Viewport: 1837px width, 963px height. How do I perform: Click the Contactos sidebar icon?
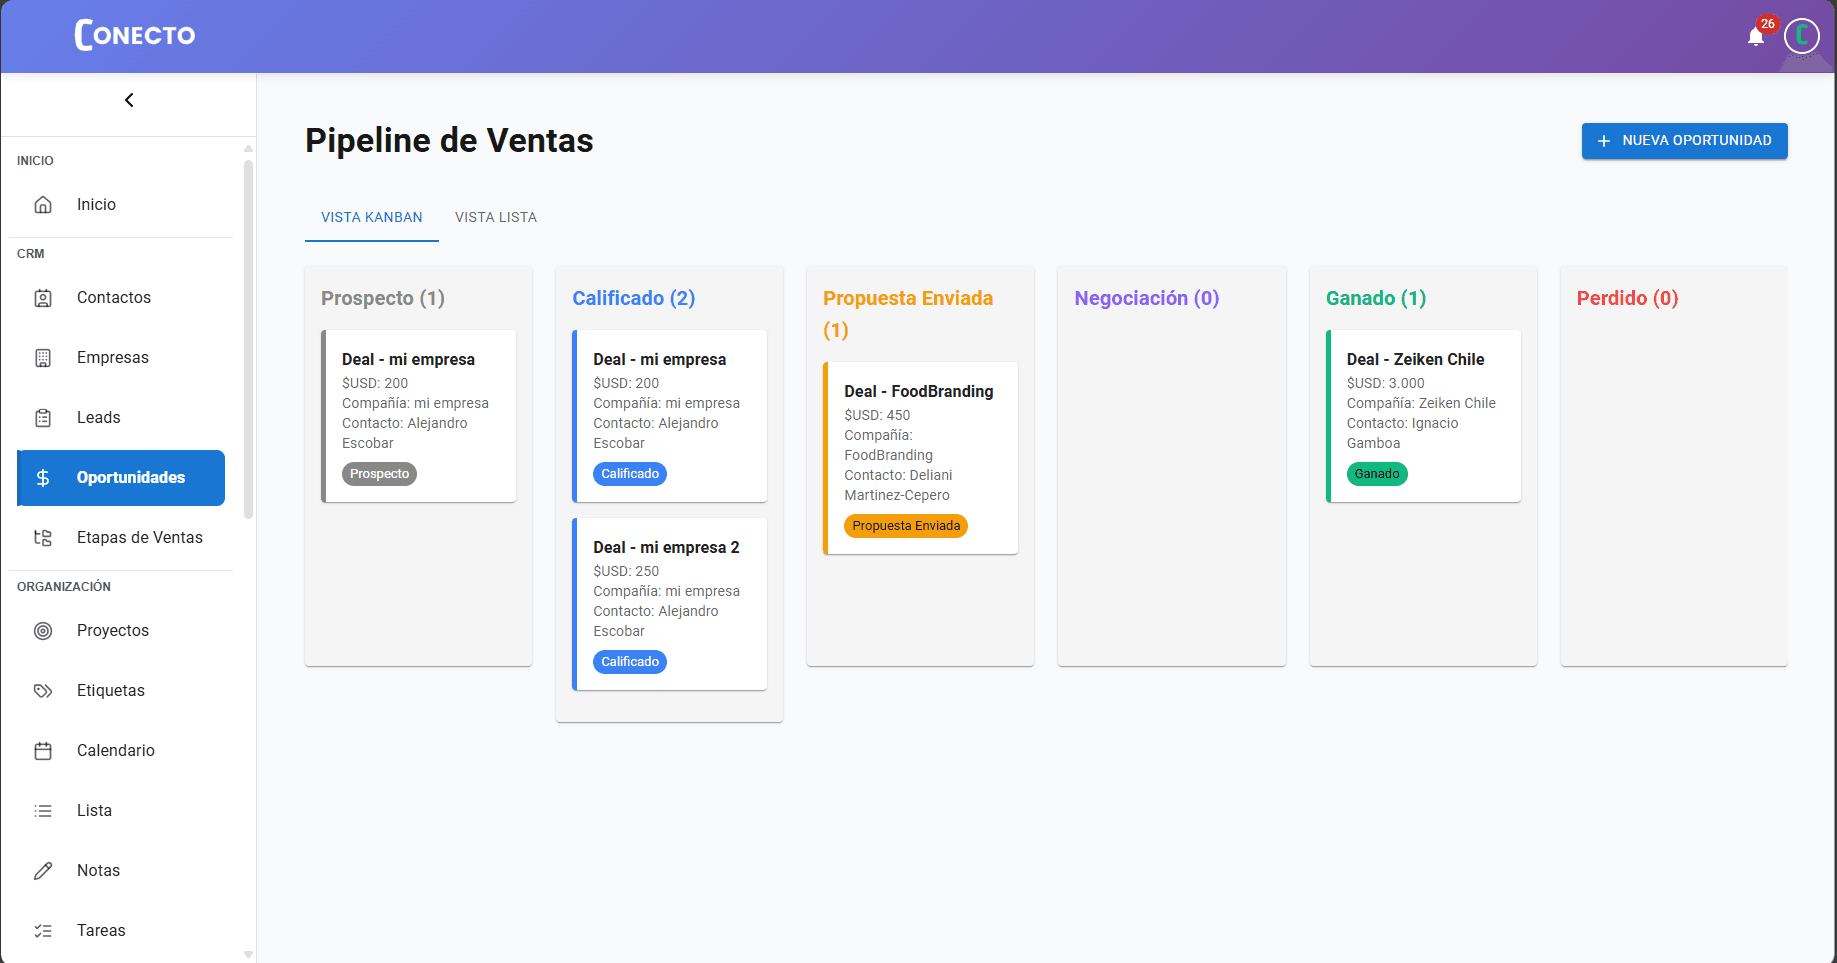click(x=43, y=298)
